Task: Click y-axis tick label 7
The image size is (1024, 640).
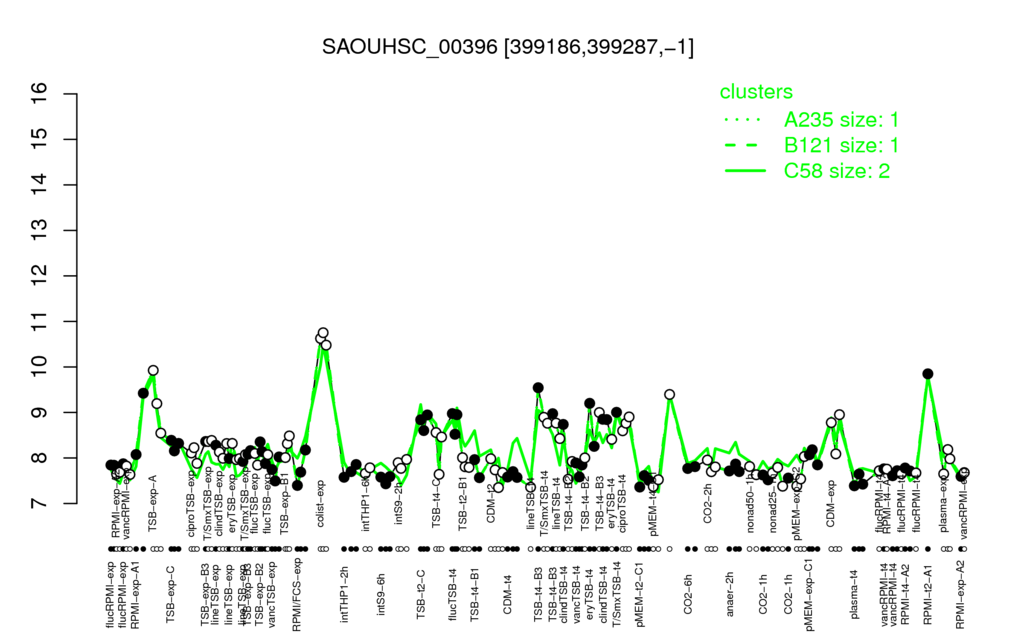Action: (x=40, y=504)
